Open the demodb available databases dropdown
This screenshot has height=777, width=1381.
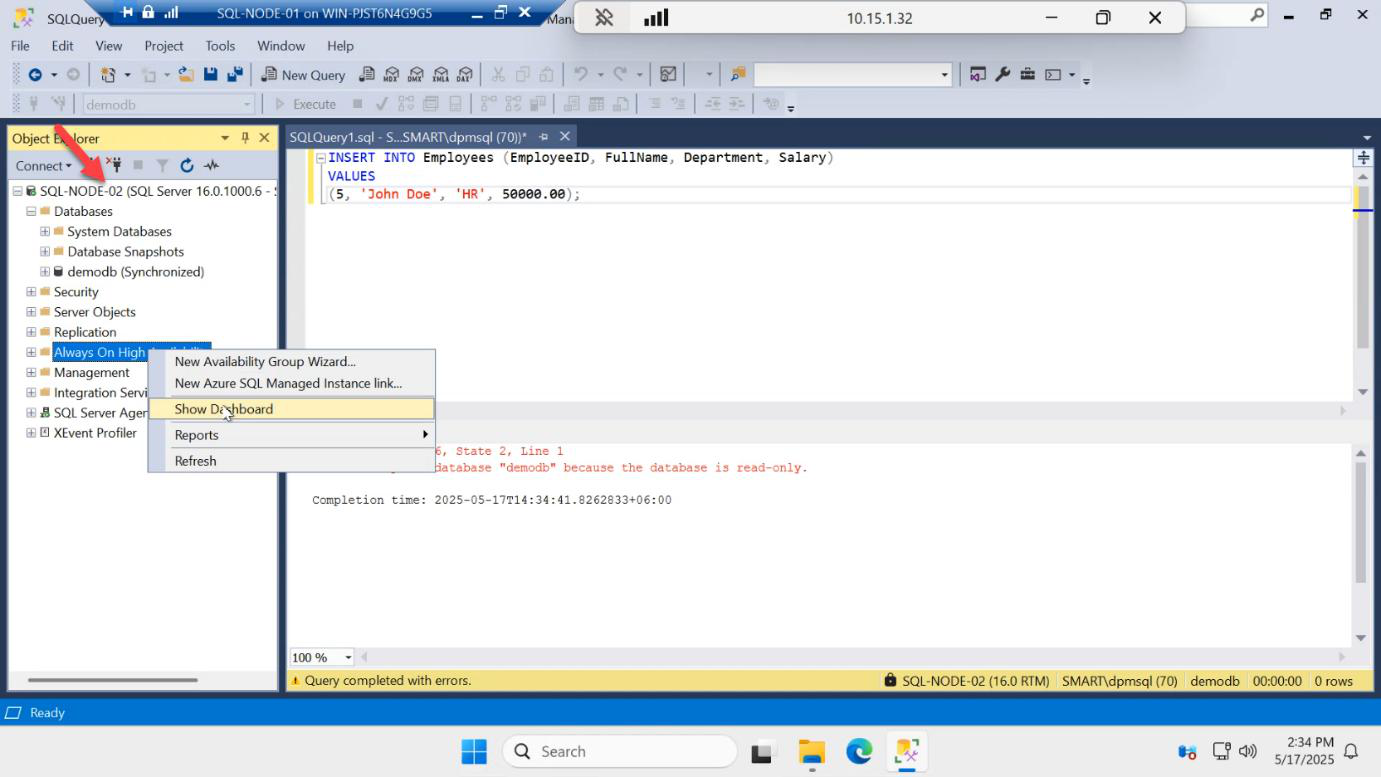click(247, 104)
